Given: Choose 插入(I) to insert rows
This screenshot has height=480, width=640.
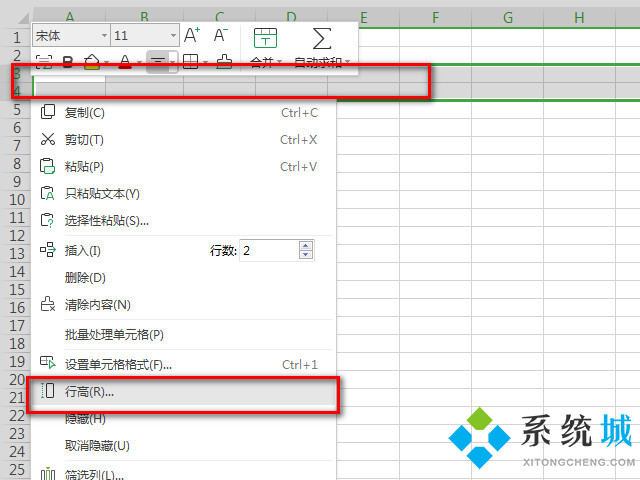Looking at the screenshot, I should (x=83, y=251).
